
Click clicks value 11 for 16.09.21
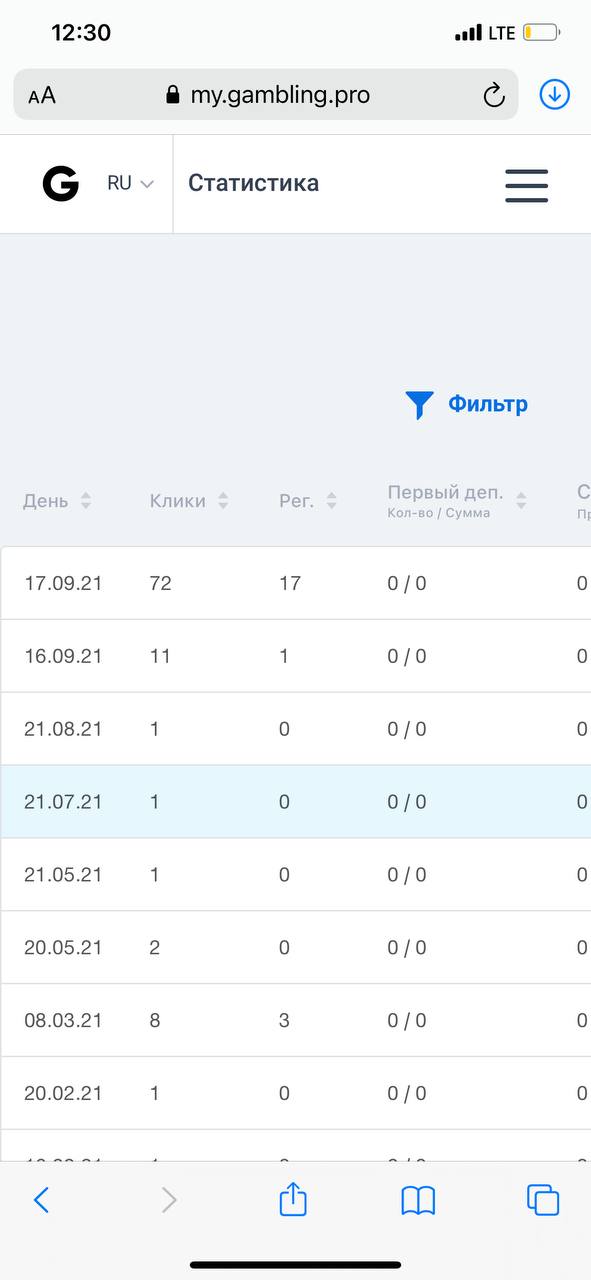tap(160, 656)
